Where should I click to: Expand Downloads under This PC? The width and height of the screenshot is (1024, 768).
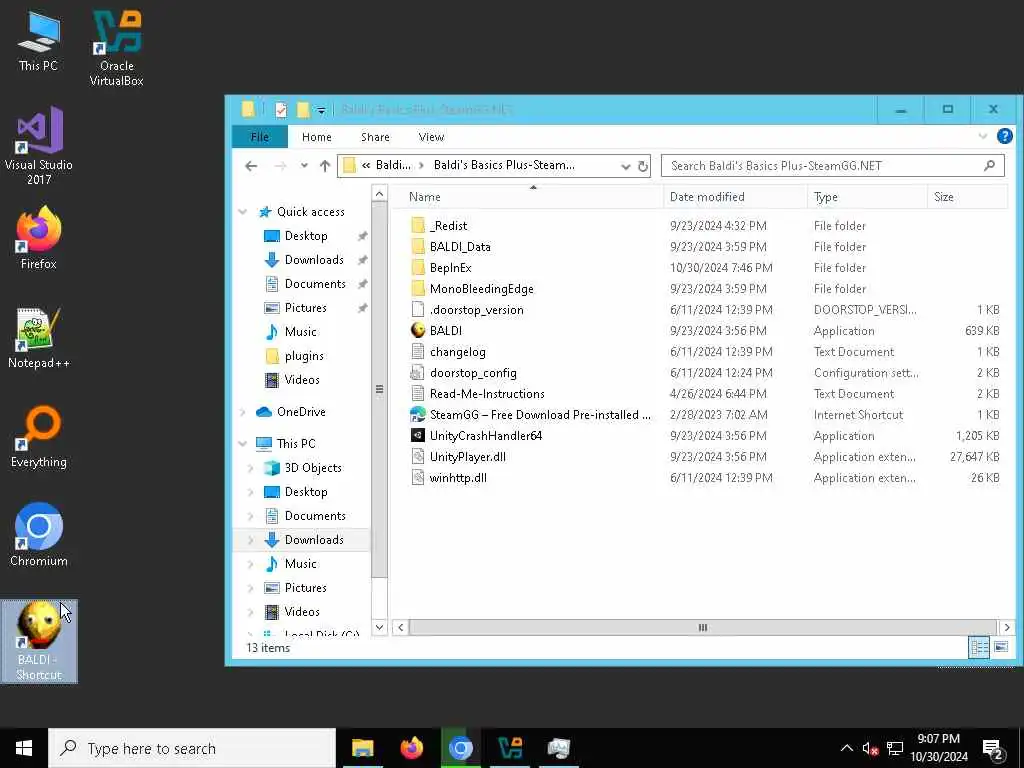251,540
